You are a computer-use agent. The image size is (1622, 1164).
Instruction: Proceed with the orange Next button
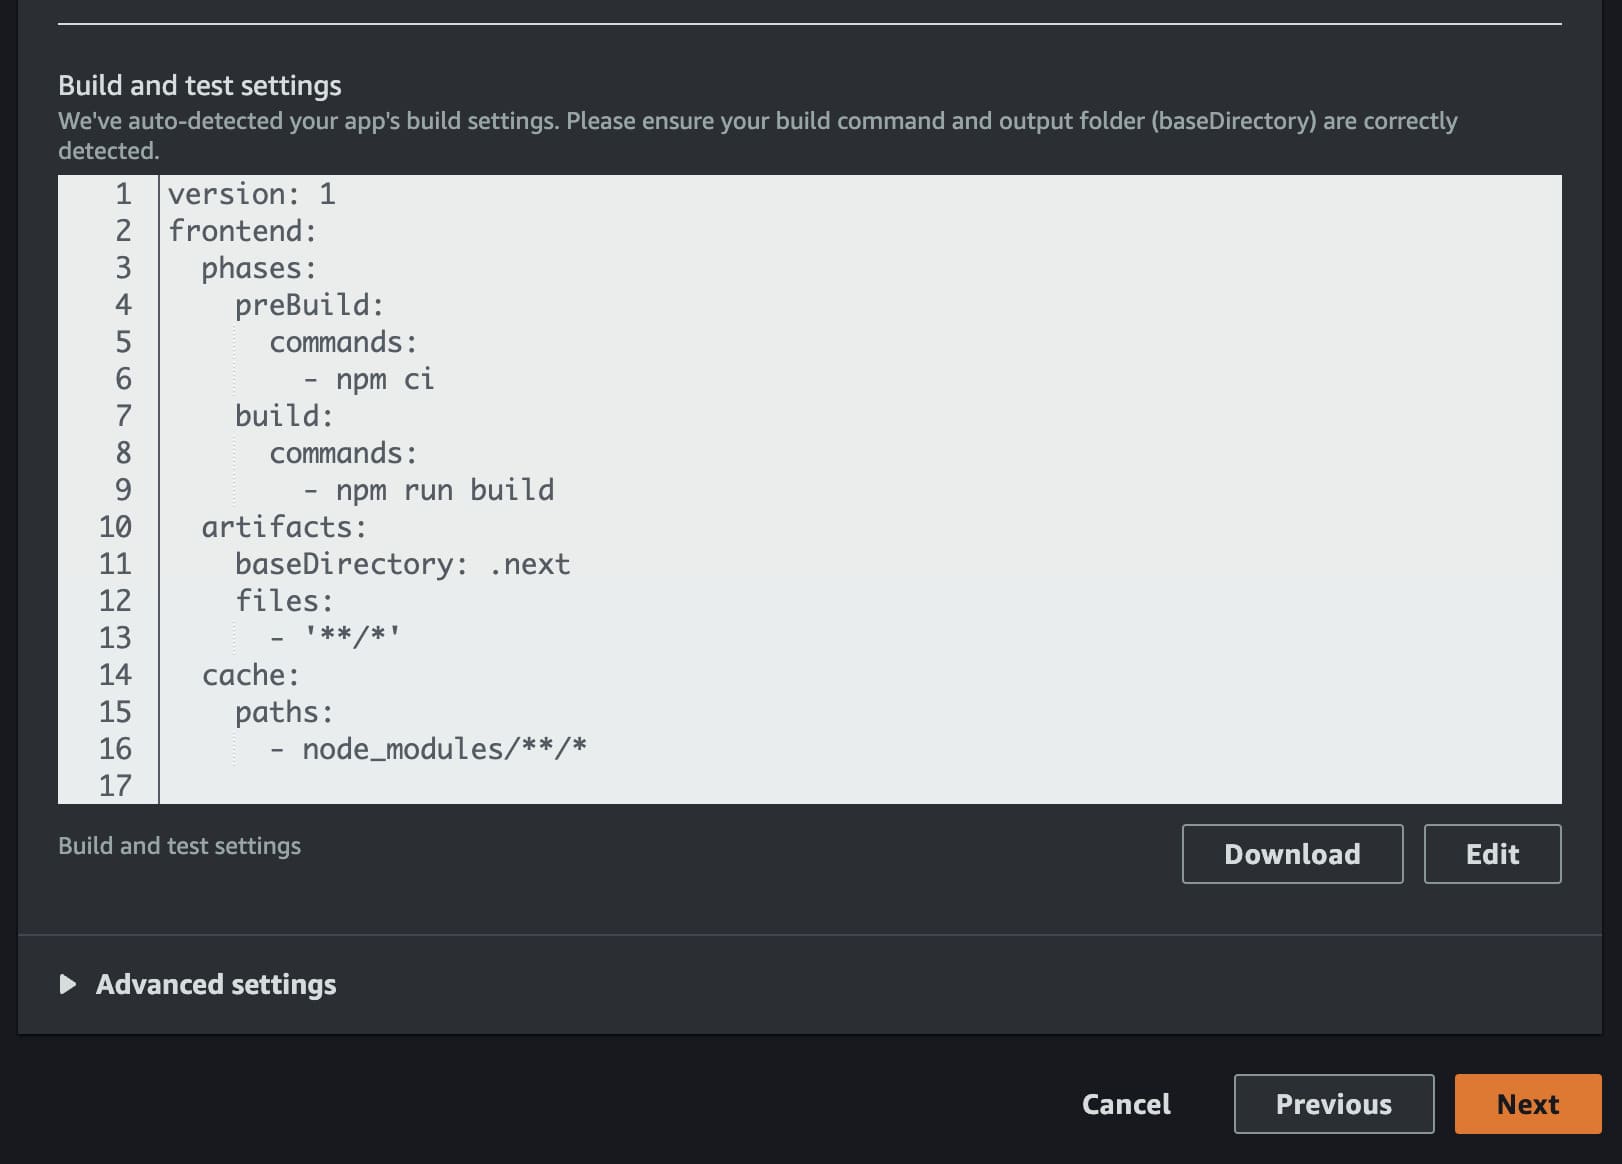tap(1527, 1104)
